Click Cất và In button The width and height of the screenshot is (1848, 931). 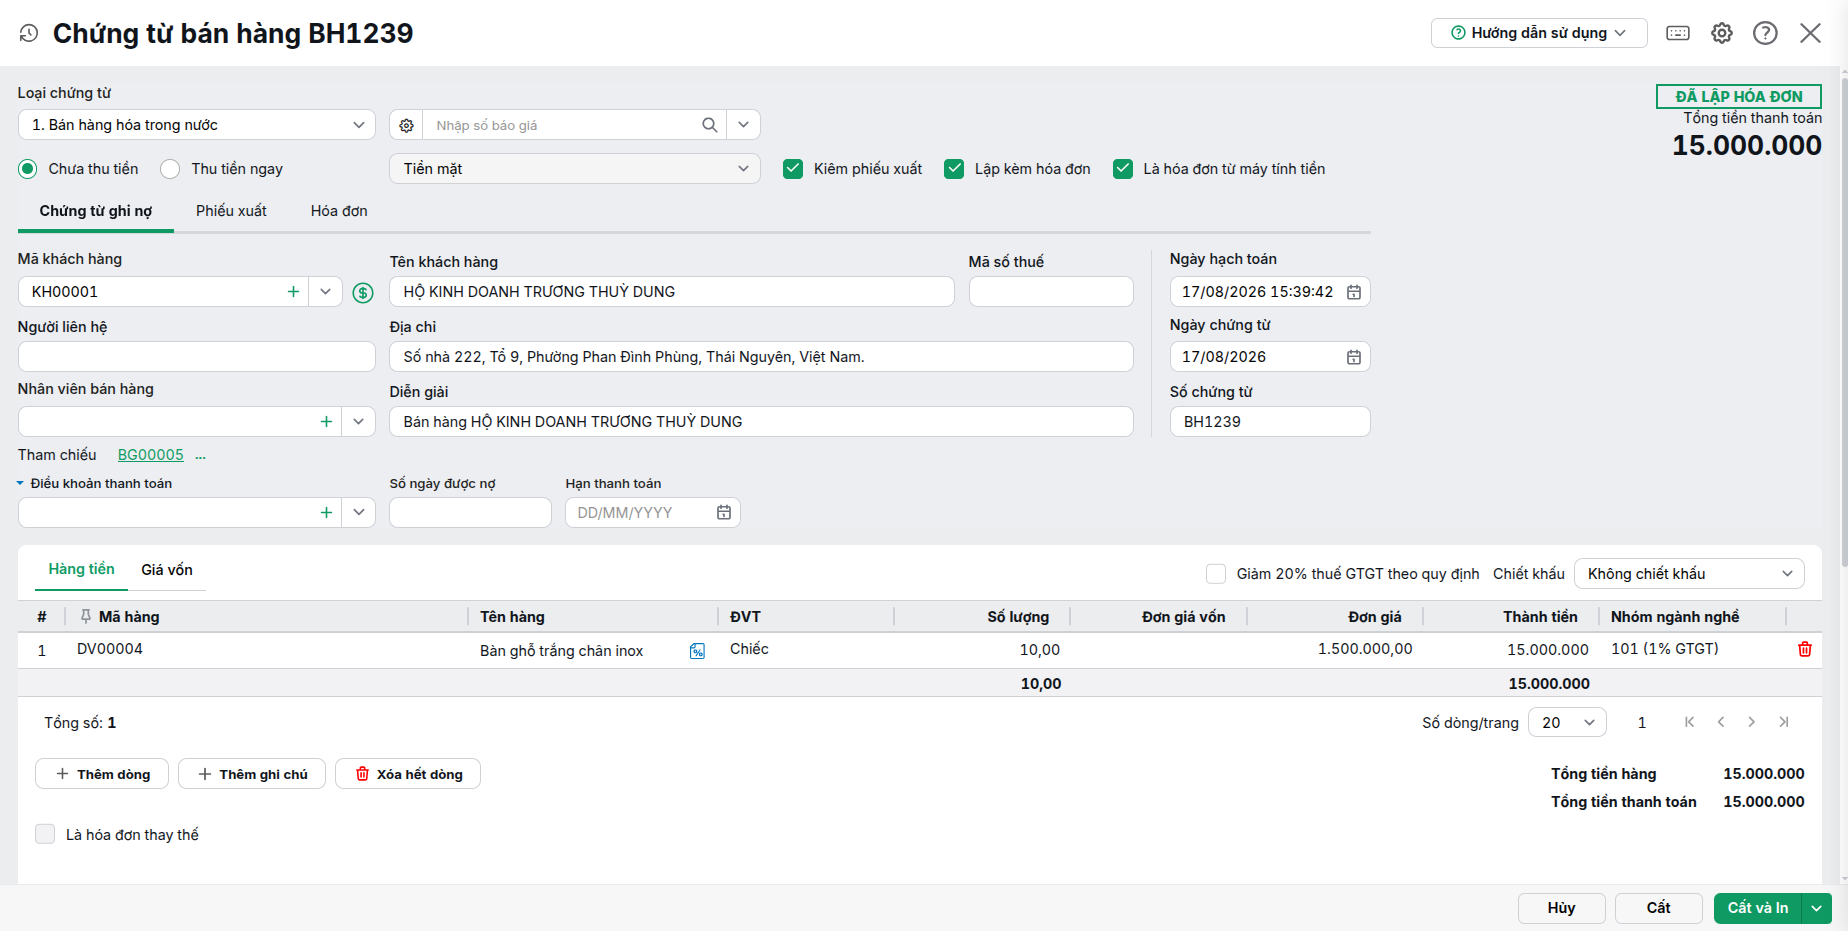[1758, 908]
